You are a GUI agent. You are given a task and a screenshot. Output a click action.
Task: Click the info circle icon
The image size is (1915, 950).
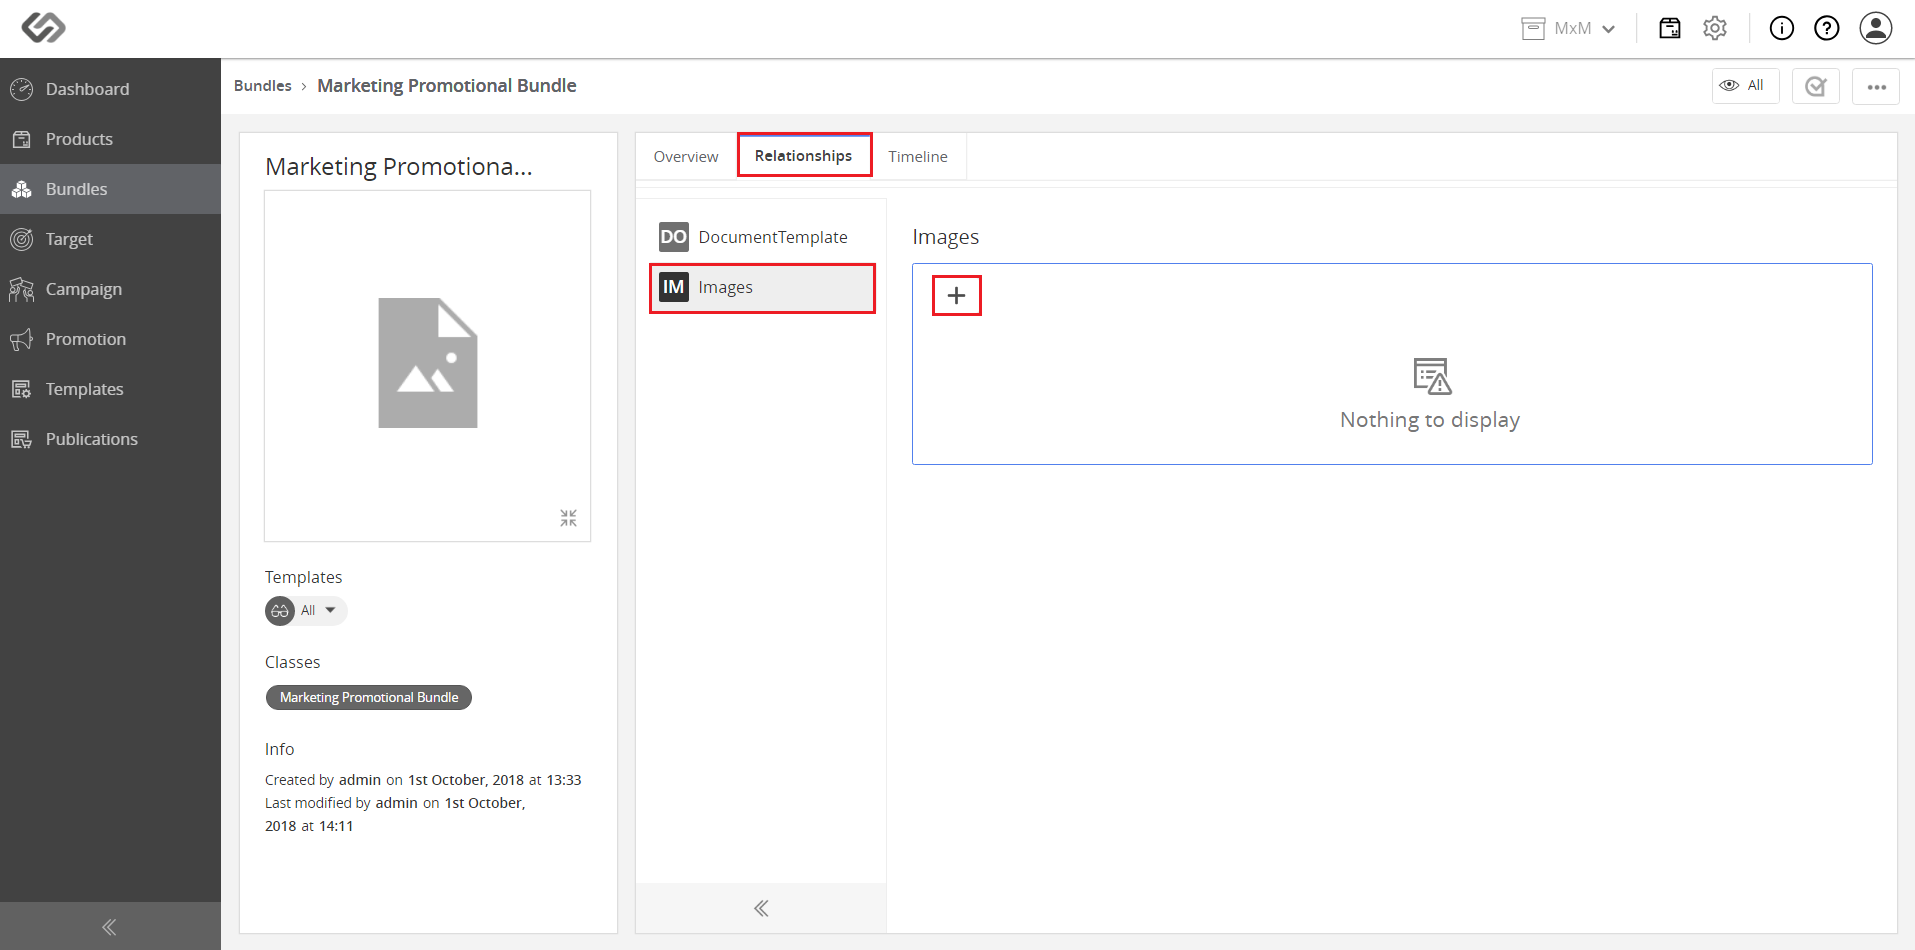click(1782, 28)
